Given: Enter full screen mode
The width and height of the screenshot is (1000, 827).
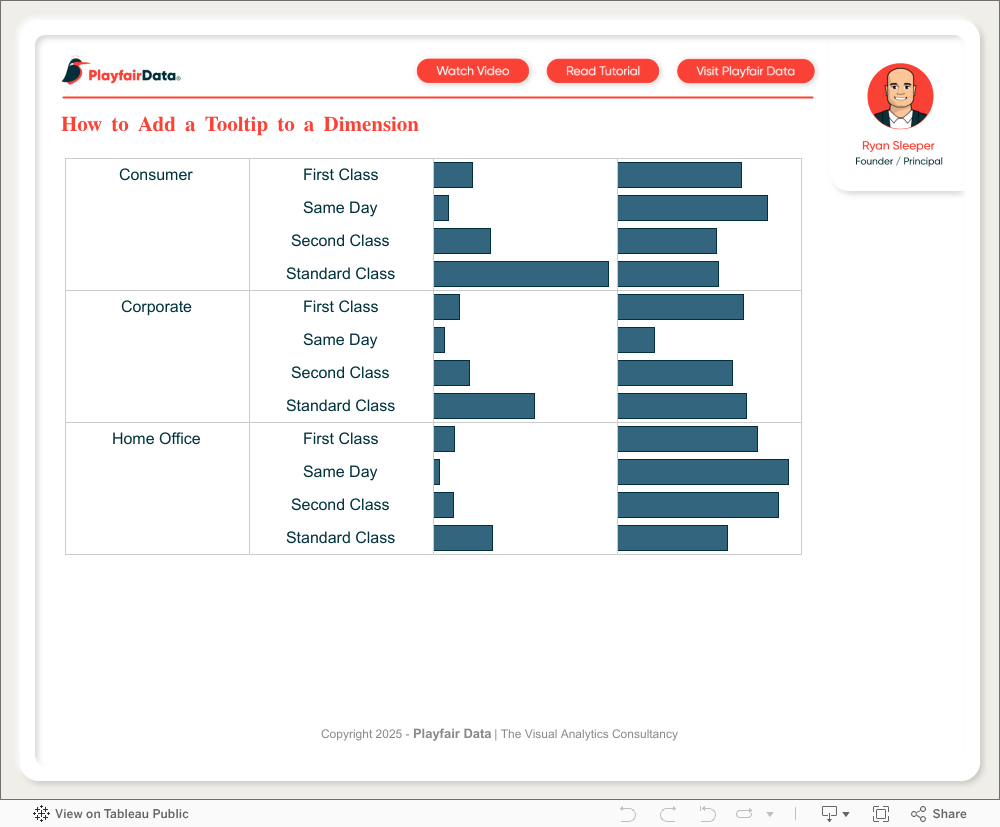Looking at the screenshot, I should pyautogui.click(x=881, y=814).
